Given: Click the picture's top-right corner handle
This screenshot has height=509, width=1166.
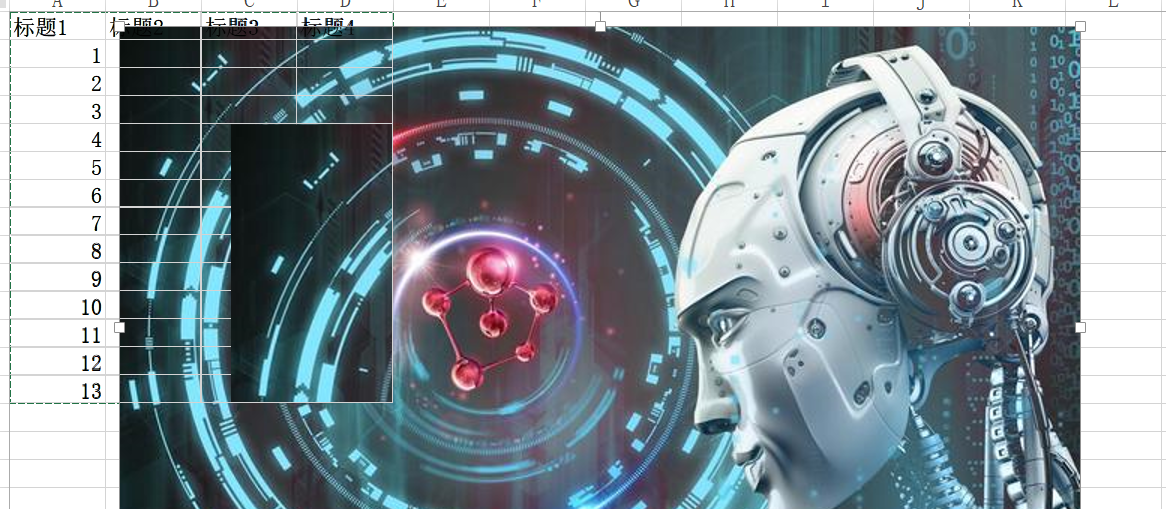Looking at the screenshot, I should click(x=1080, y=27).
